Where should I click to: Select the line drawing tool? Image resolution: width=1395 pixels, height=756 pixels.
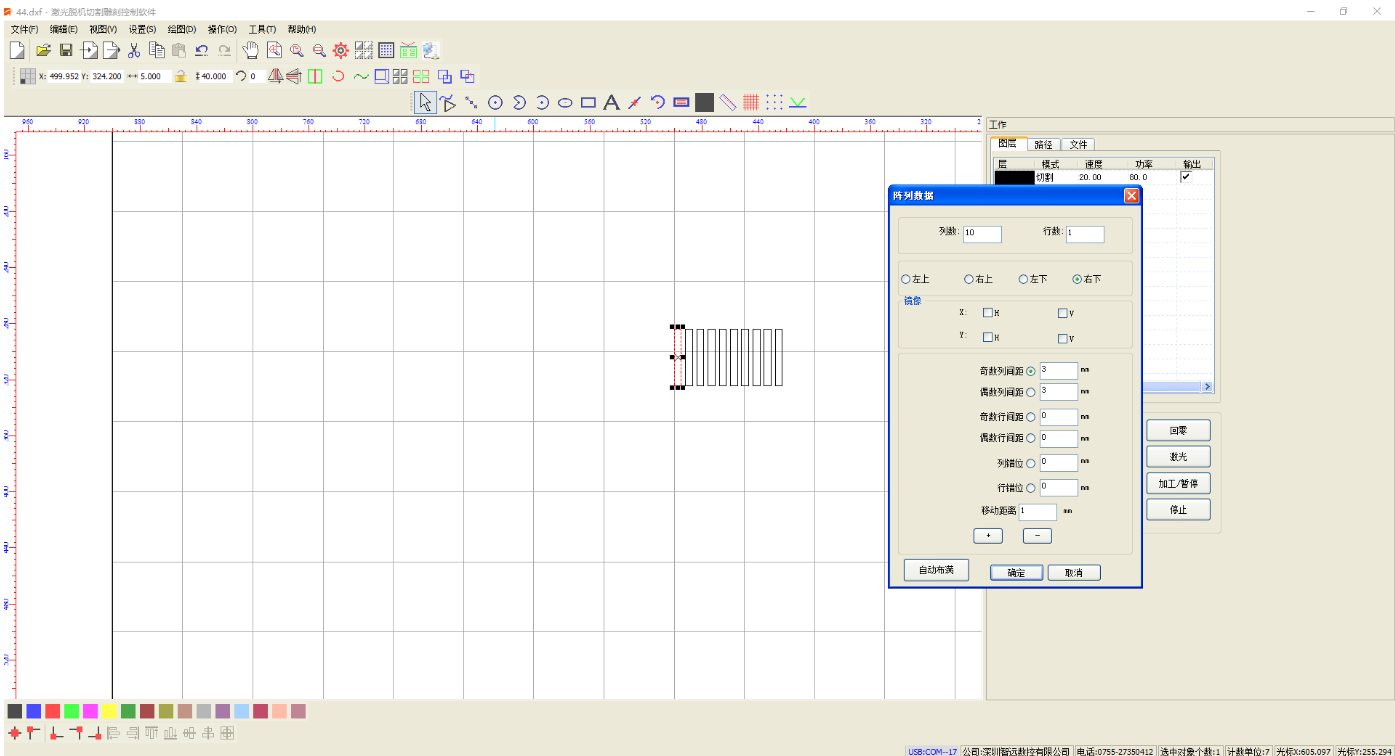click(x=471, y=102)
